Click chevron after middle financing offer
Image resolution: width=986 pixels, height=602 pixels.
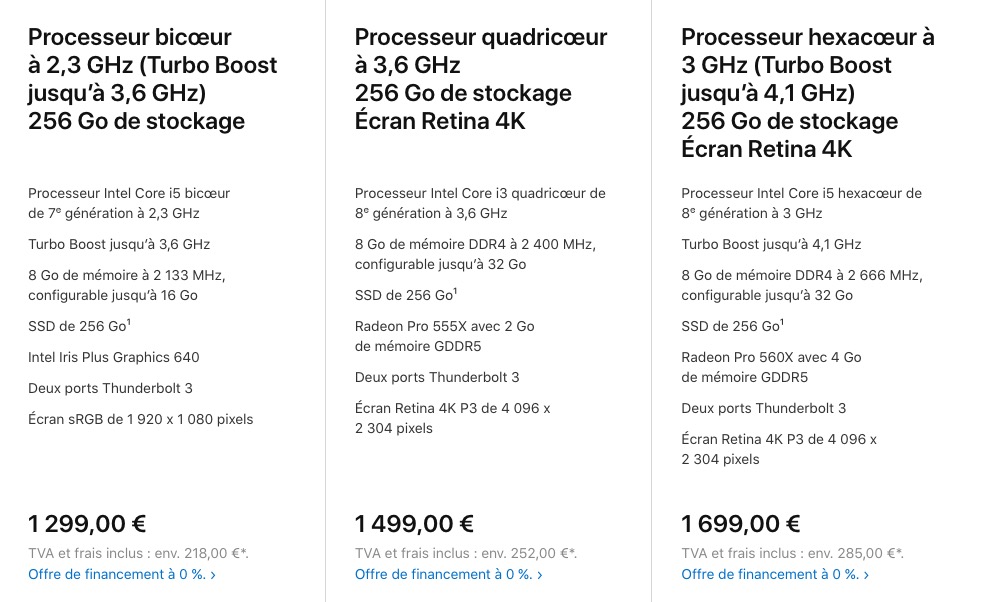[540, 575]
